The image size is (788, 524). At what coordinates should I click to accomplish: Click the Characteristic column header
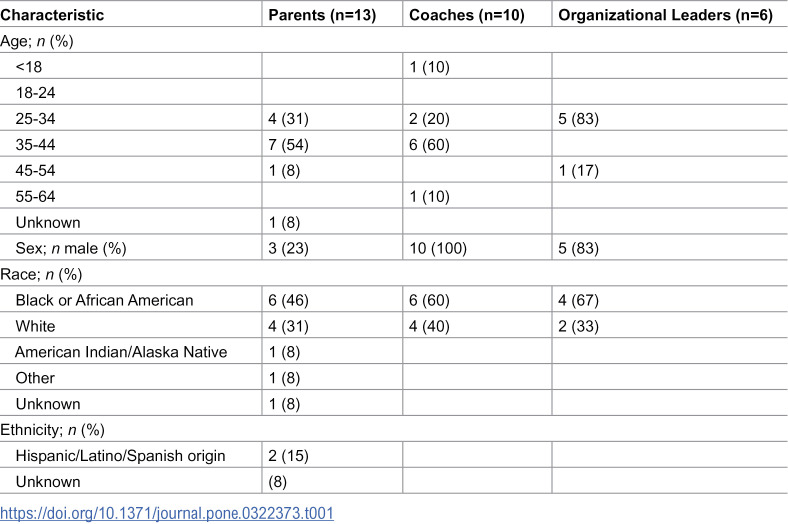point(52,15)
